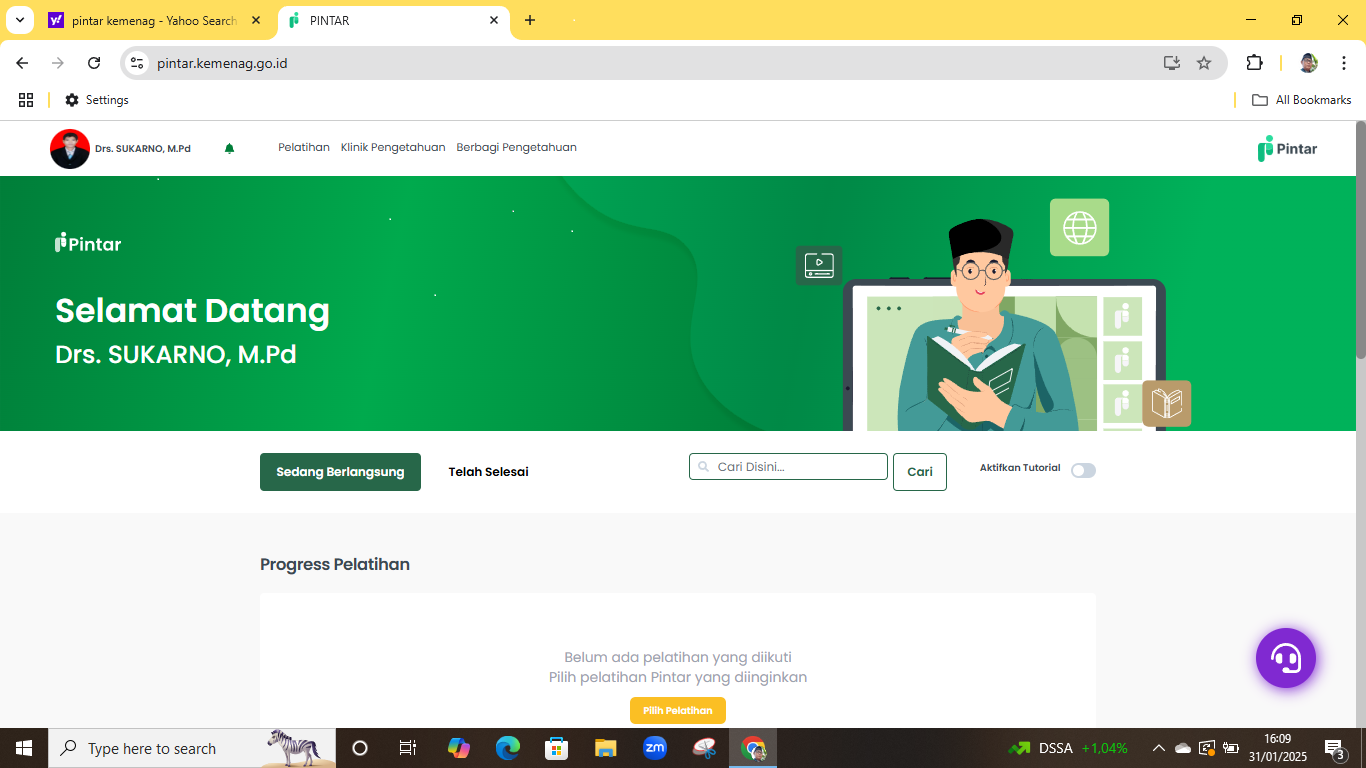Expand the tab search dropdown arrow
Image resolution: width=1366 pixels, height=768 pixels.
coord(19,20)
